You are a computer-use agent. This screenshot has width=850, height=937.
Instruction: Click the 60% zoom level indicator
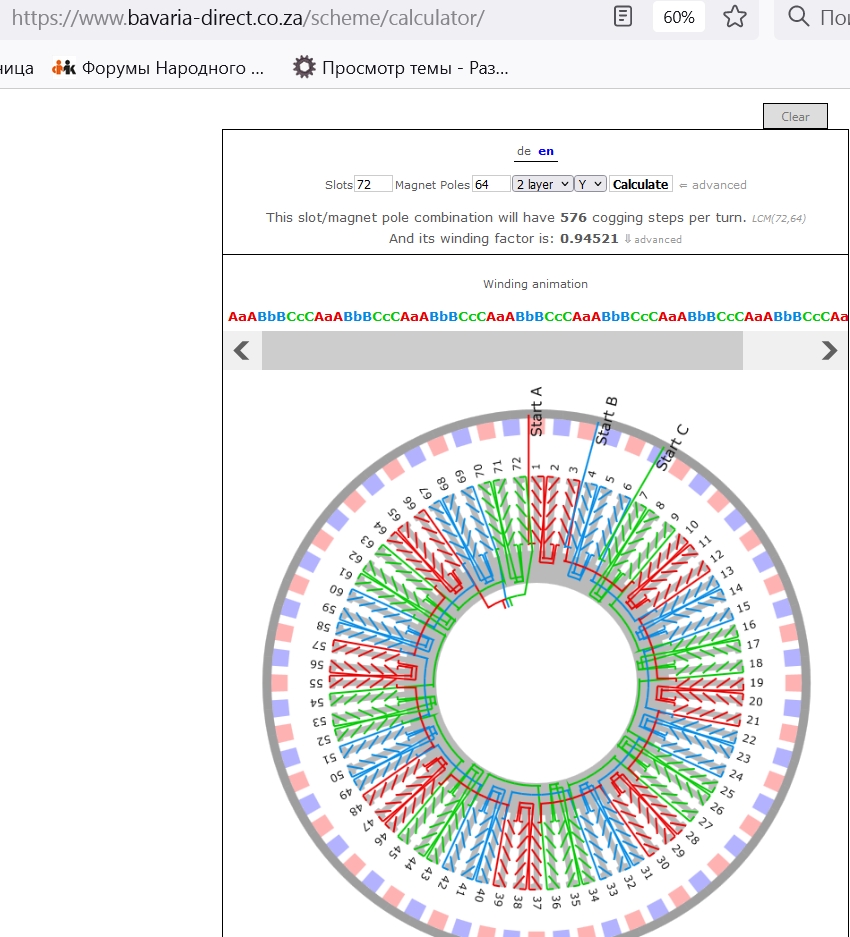click(x=679, y=17)
